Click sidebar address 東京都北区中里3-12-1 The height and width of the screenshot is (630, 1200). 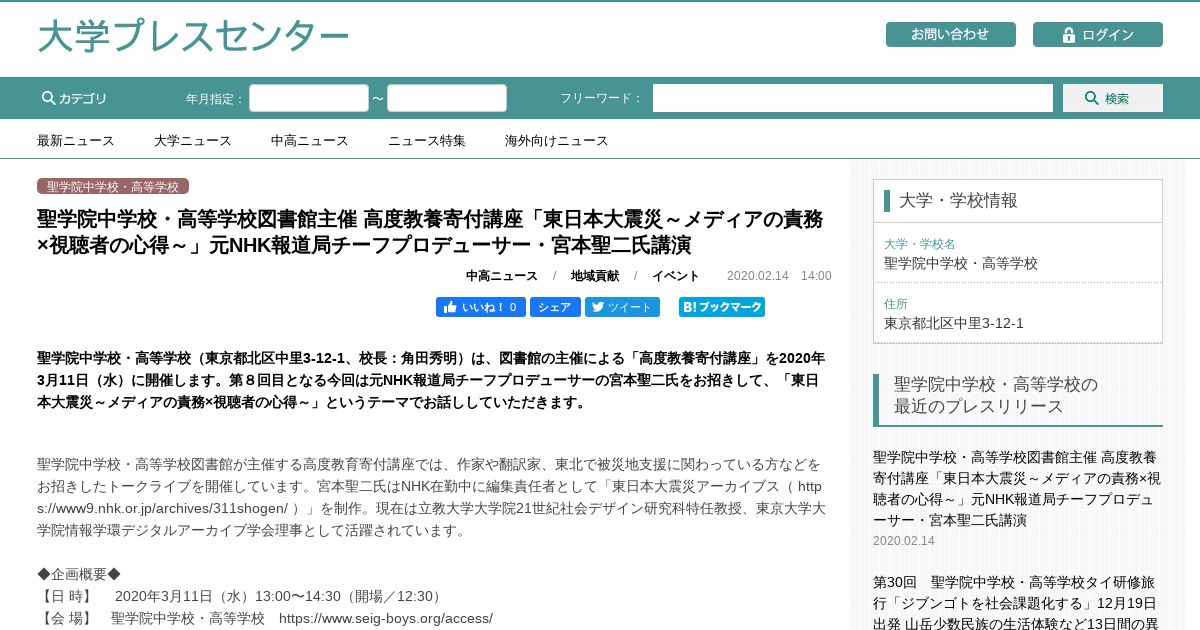pos(954,323)
